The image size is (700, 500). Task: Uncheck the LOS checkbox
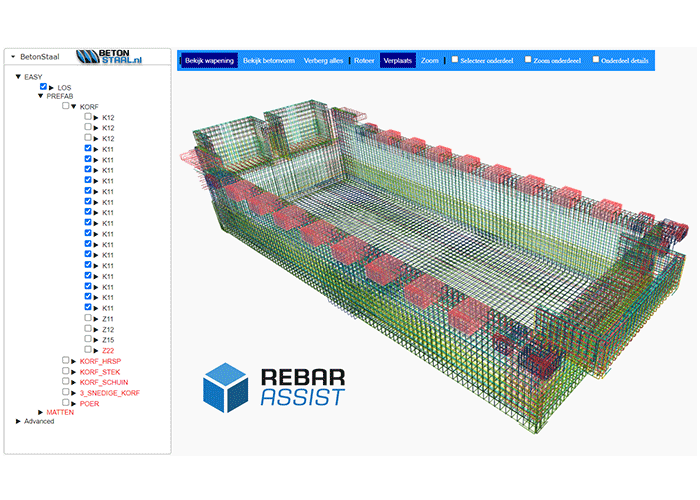click(x=43, y=87)
